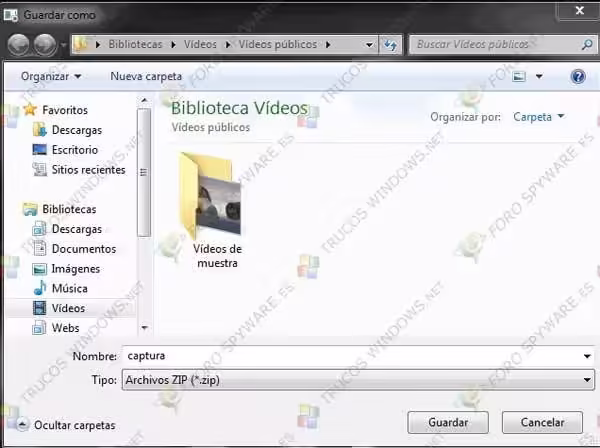Click the Documentos page icon
The image size is (600, 448).
pos(39,249)
